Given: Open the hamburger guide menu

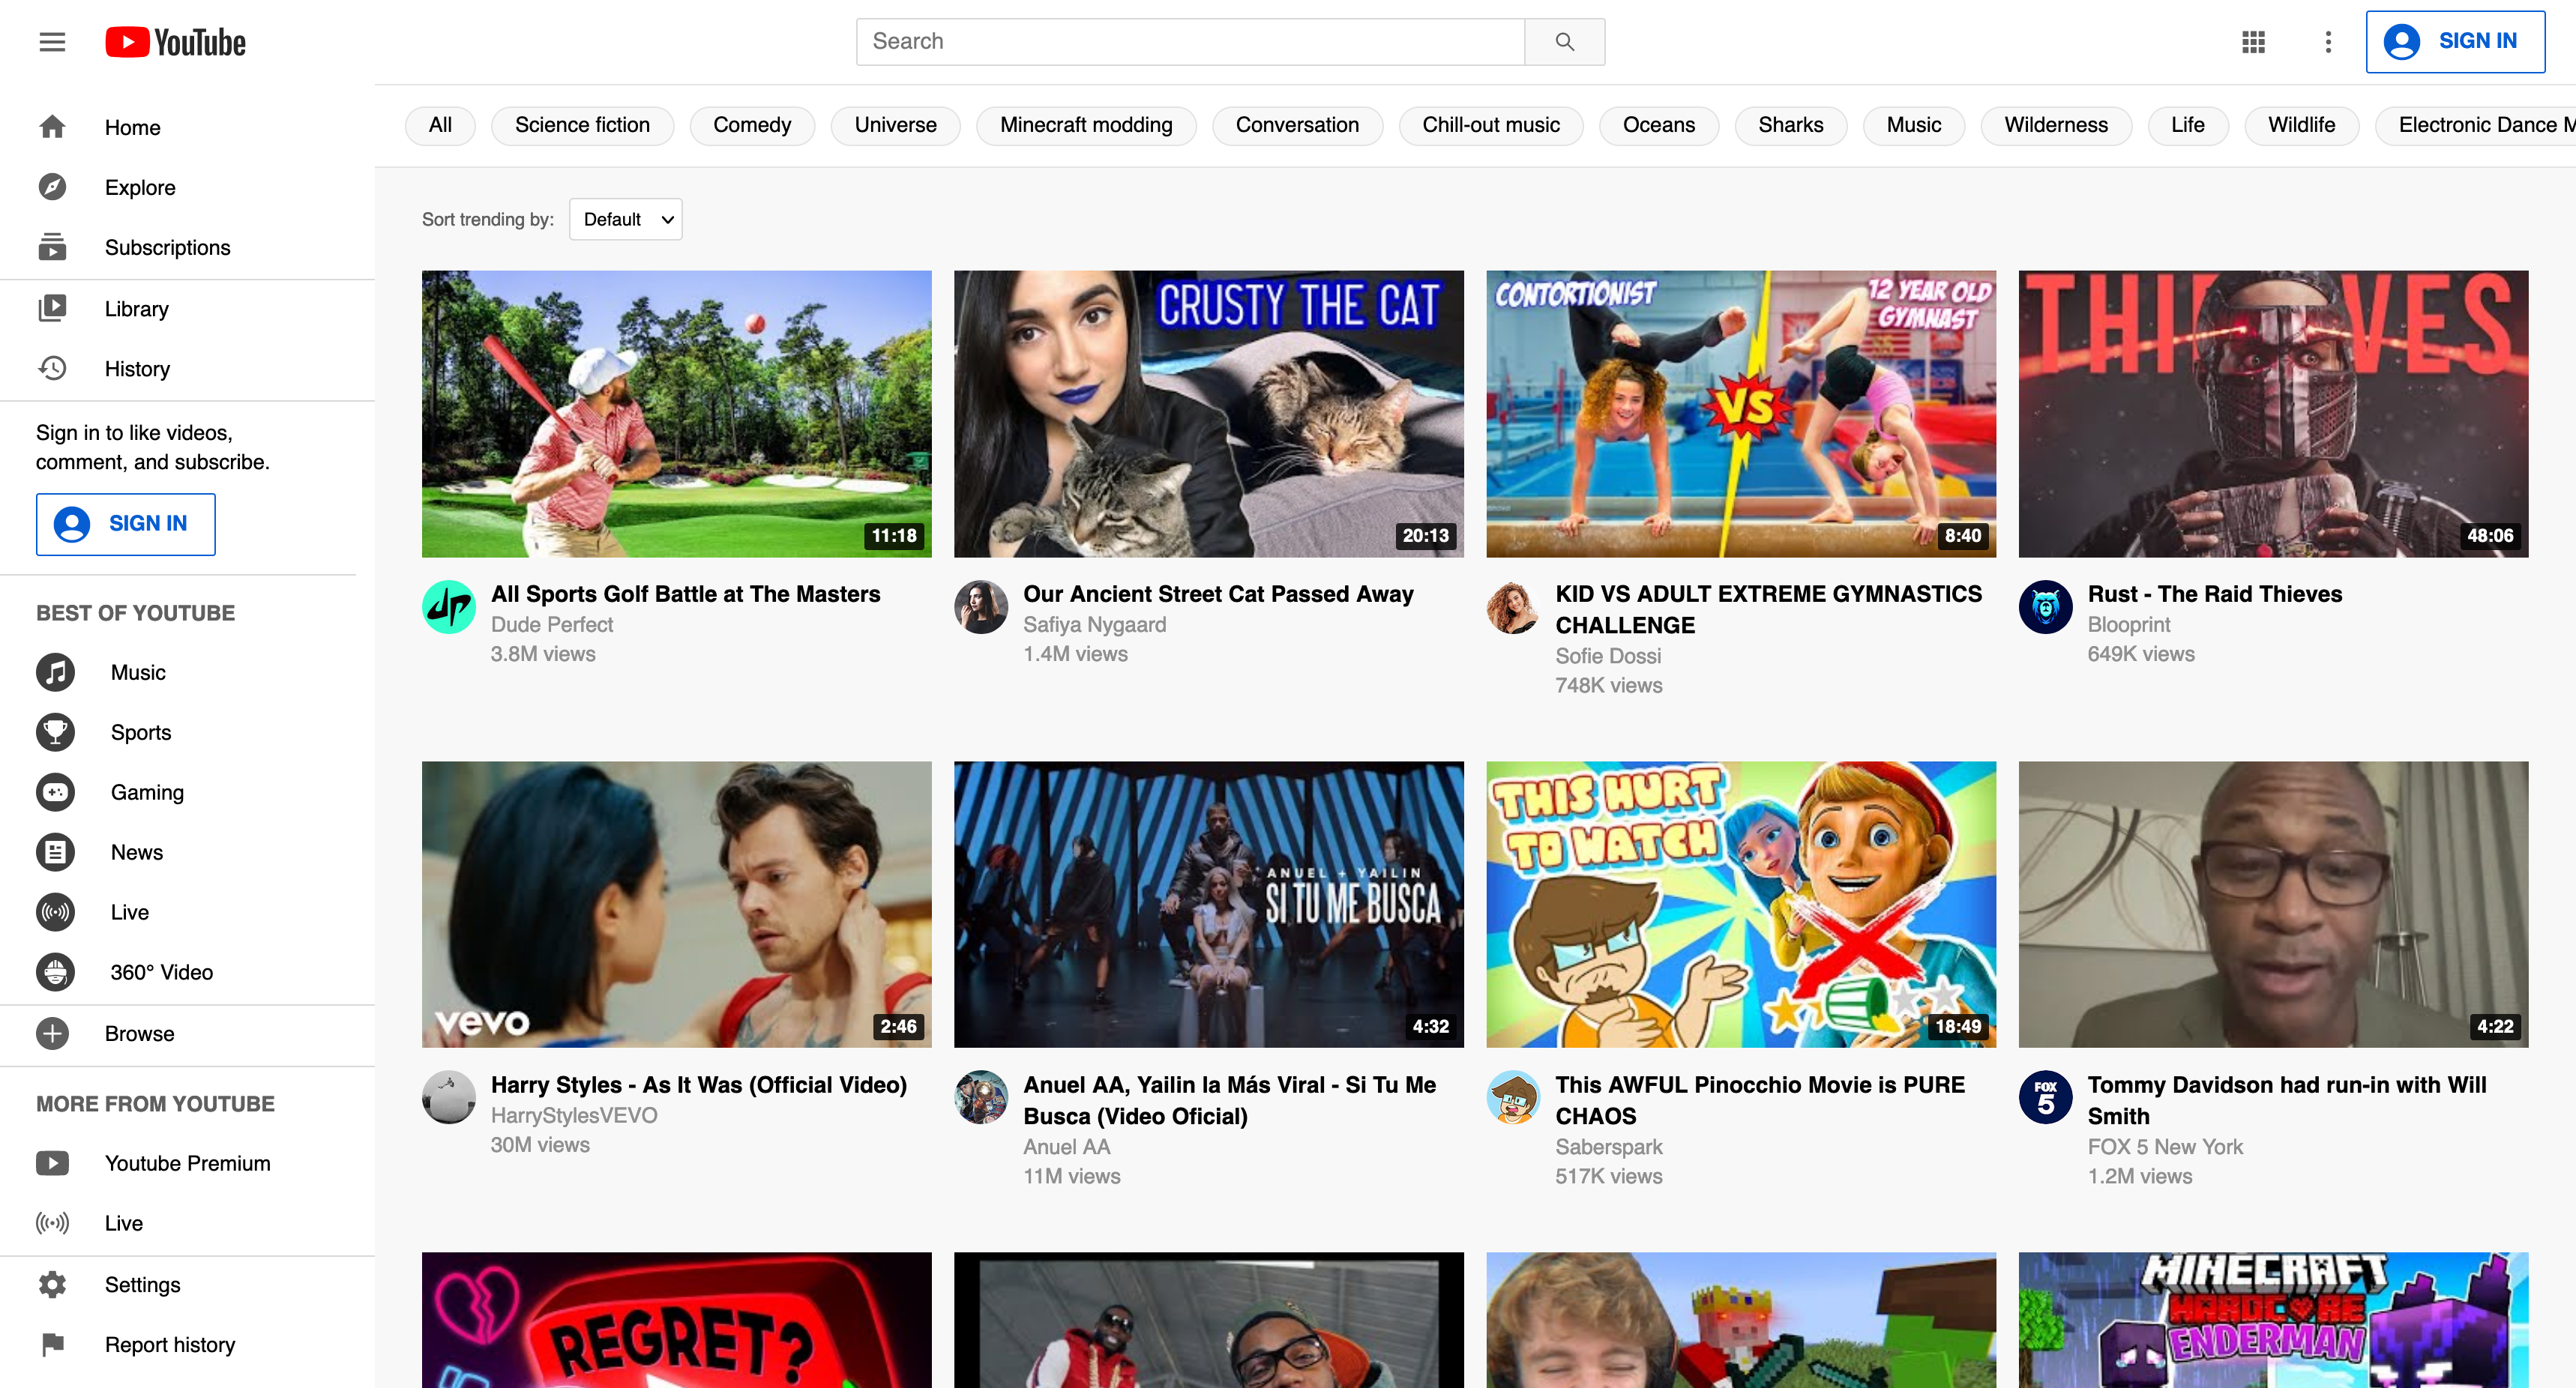Looking at the screenshot, I should (x=52, y=42).
